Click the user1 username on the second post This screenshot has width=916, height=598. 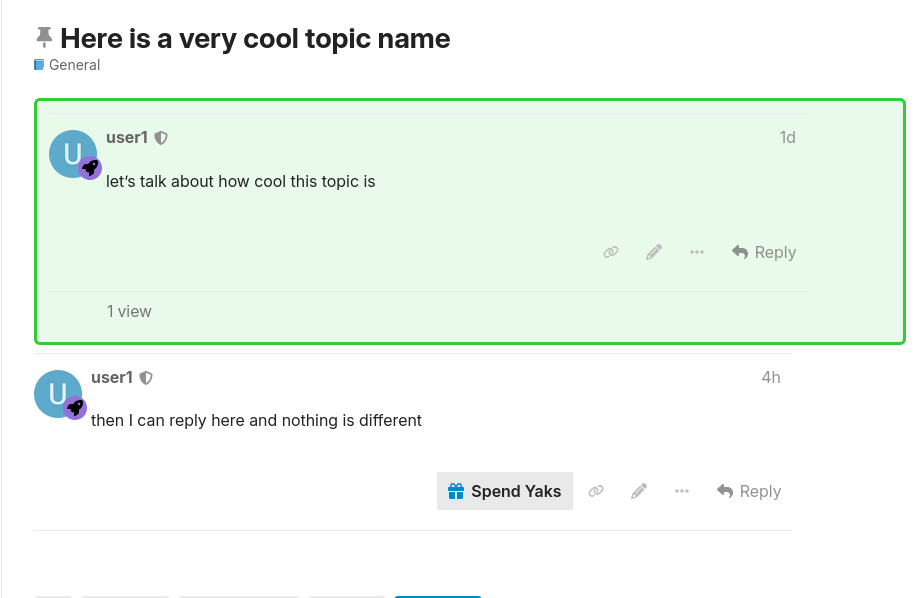(112, 378)
